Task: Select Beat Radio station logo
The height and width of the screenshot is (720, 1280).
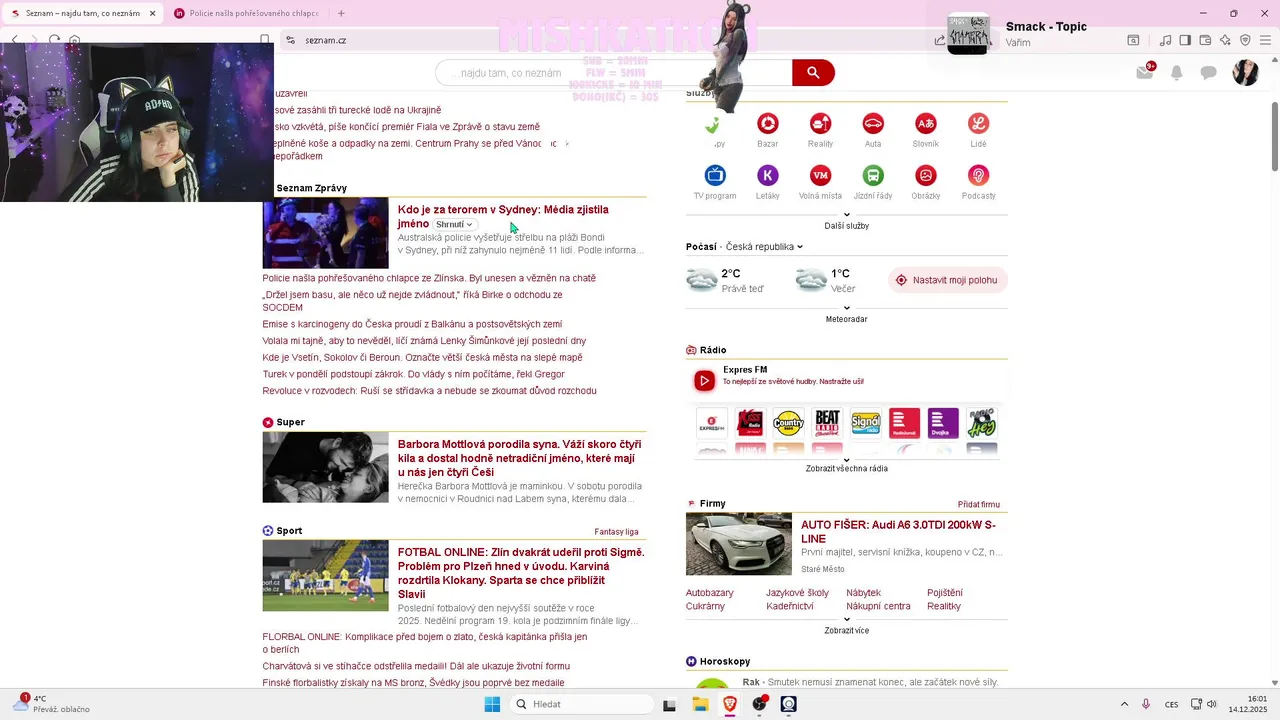Action: [x=827, y=423]
